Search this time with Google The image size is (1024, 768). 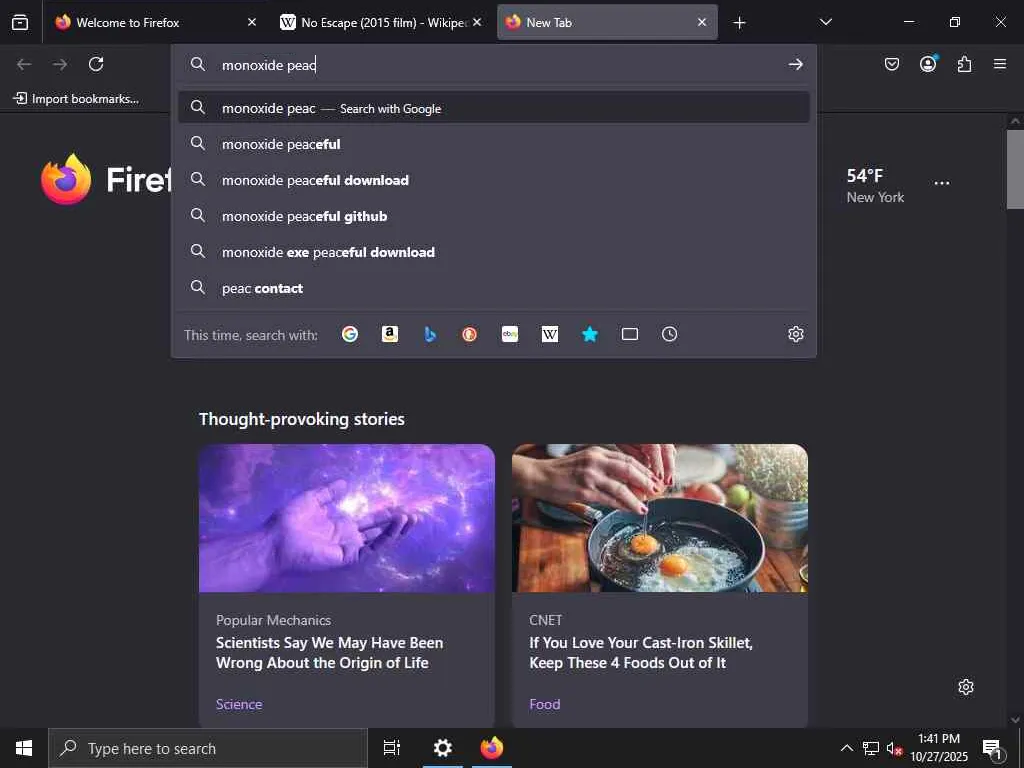(x=350, y=334)
